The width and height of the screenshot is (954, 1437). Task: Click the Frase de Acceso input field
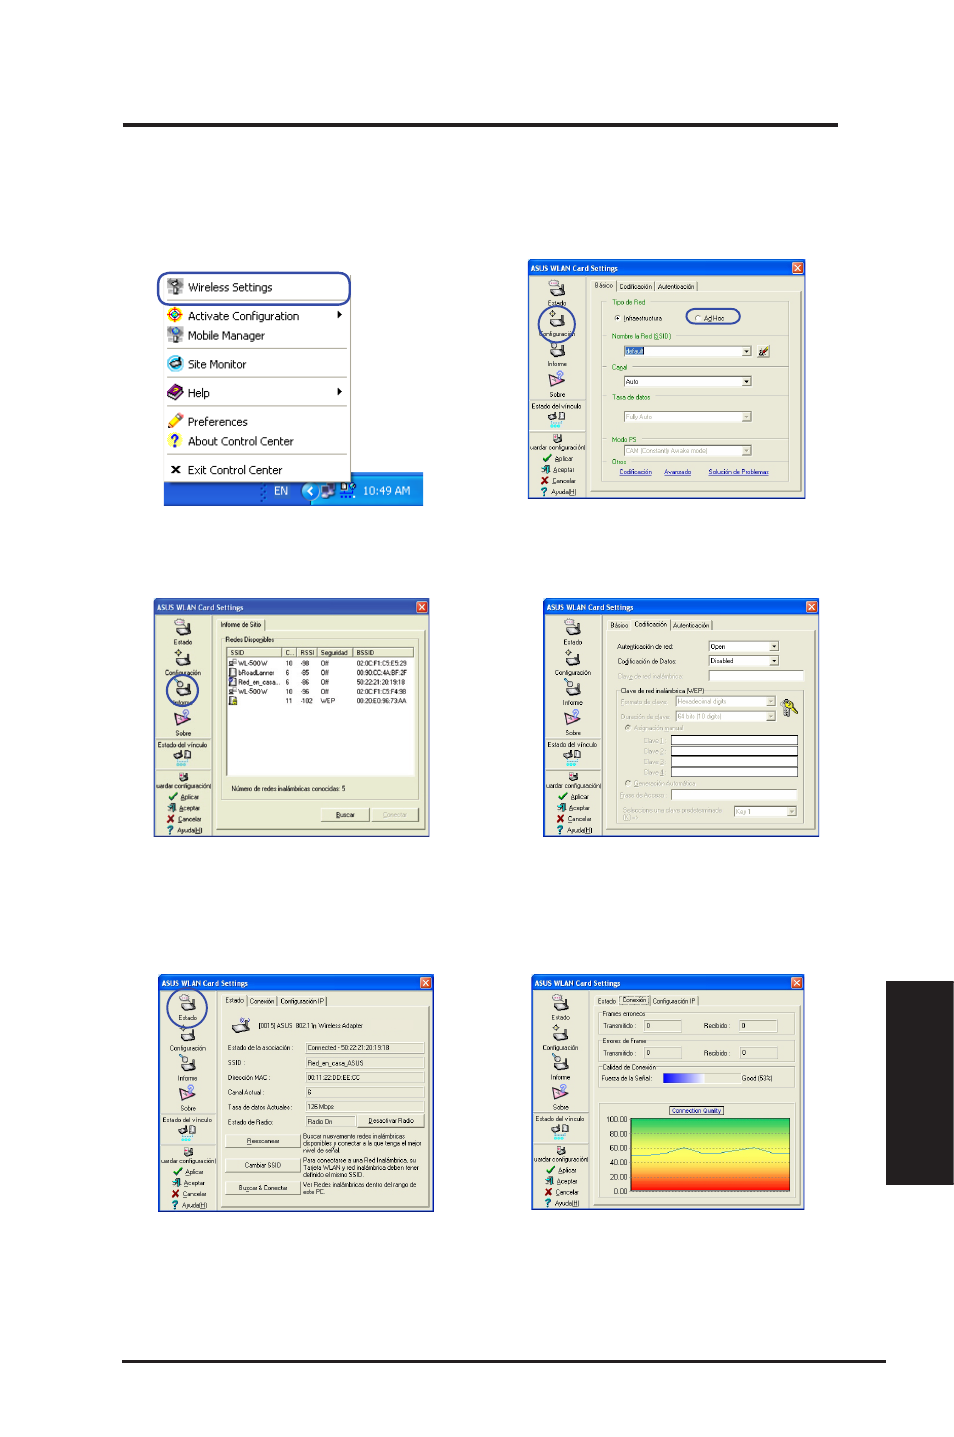[x=734, y=795]
